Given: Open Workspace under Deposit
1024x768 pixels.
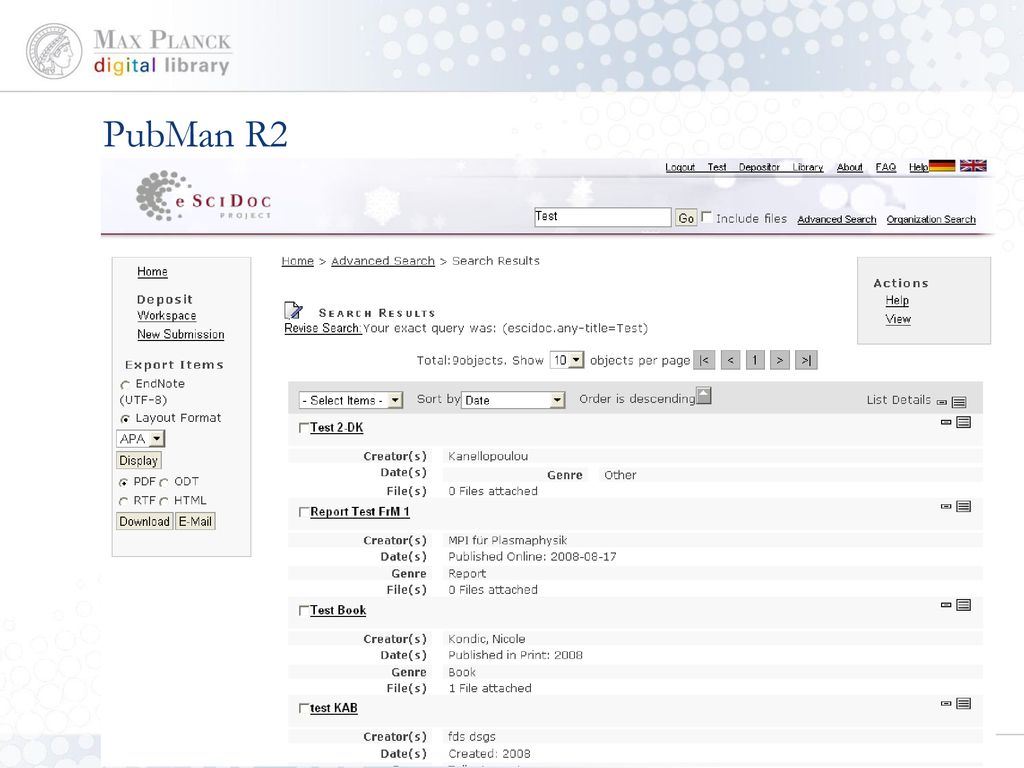Looking at the screenshot, I should tap(167, 315).
